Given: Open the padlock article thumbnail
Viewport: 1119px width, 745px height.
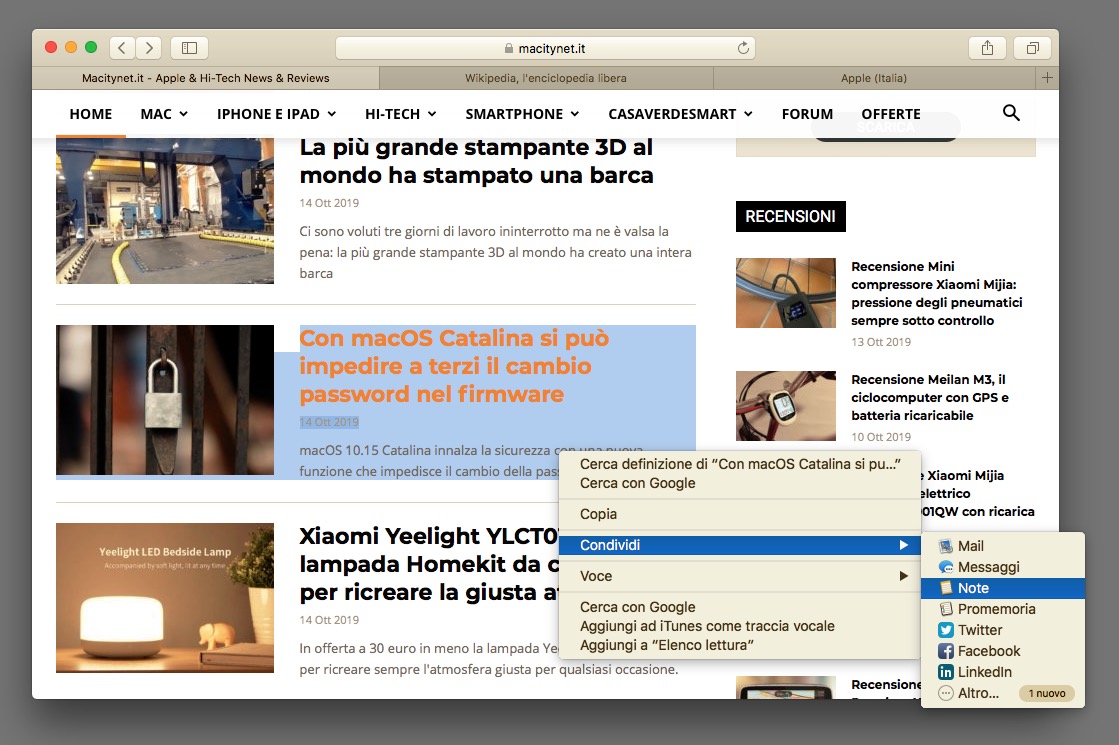Looking at the screenshot, I should point(165,400).
